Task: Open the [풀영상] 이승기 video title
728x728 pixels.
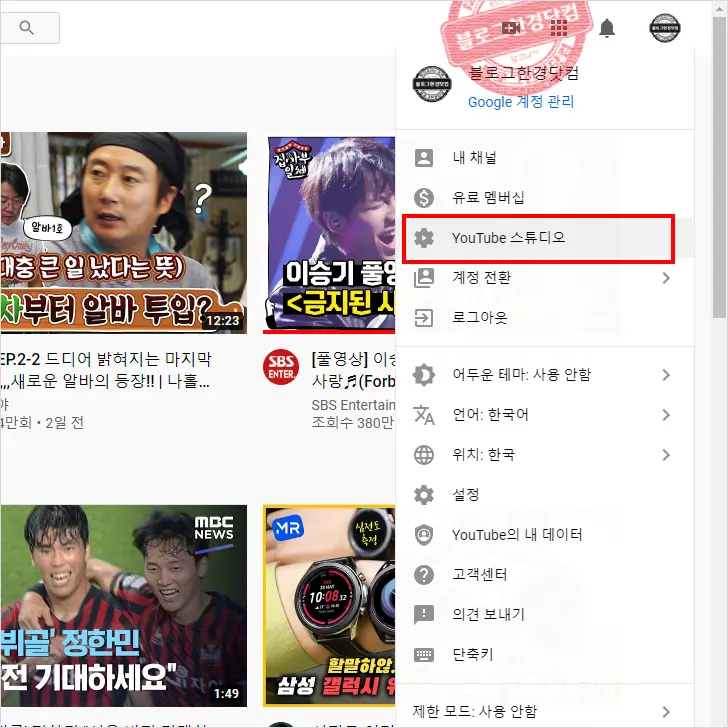Action: coord(353,370)
